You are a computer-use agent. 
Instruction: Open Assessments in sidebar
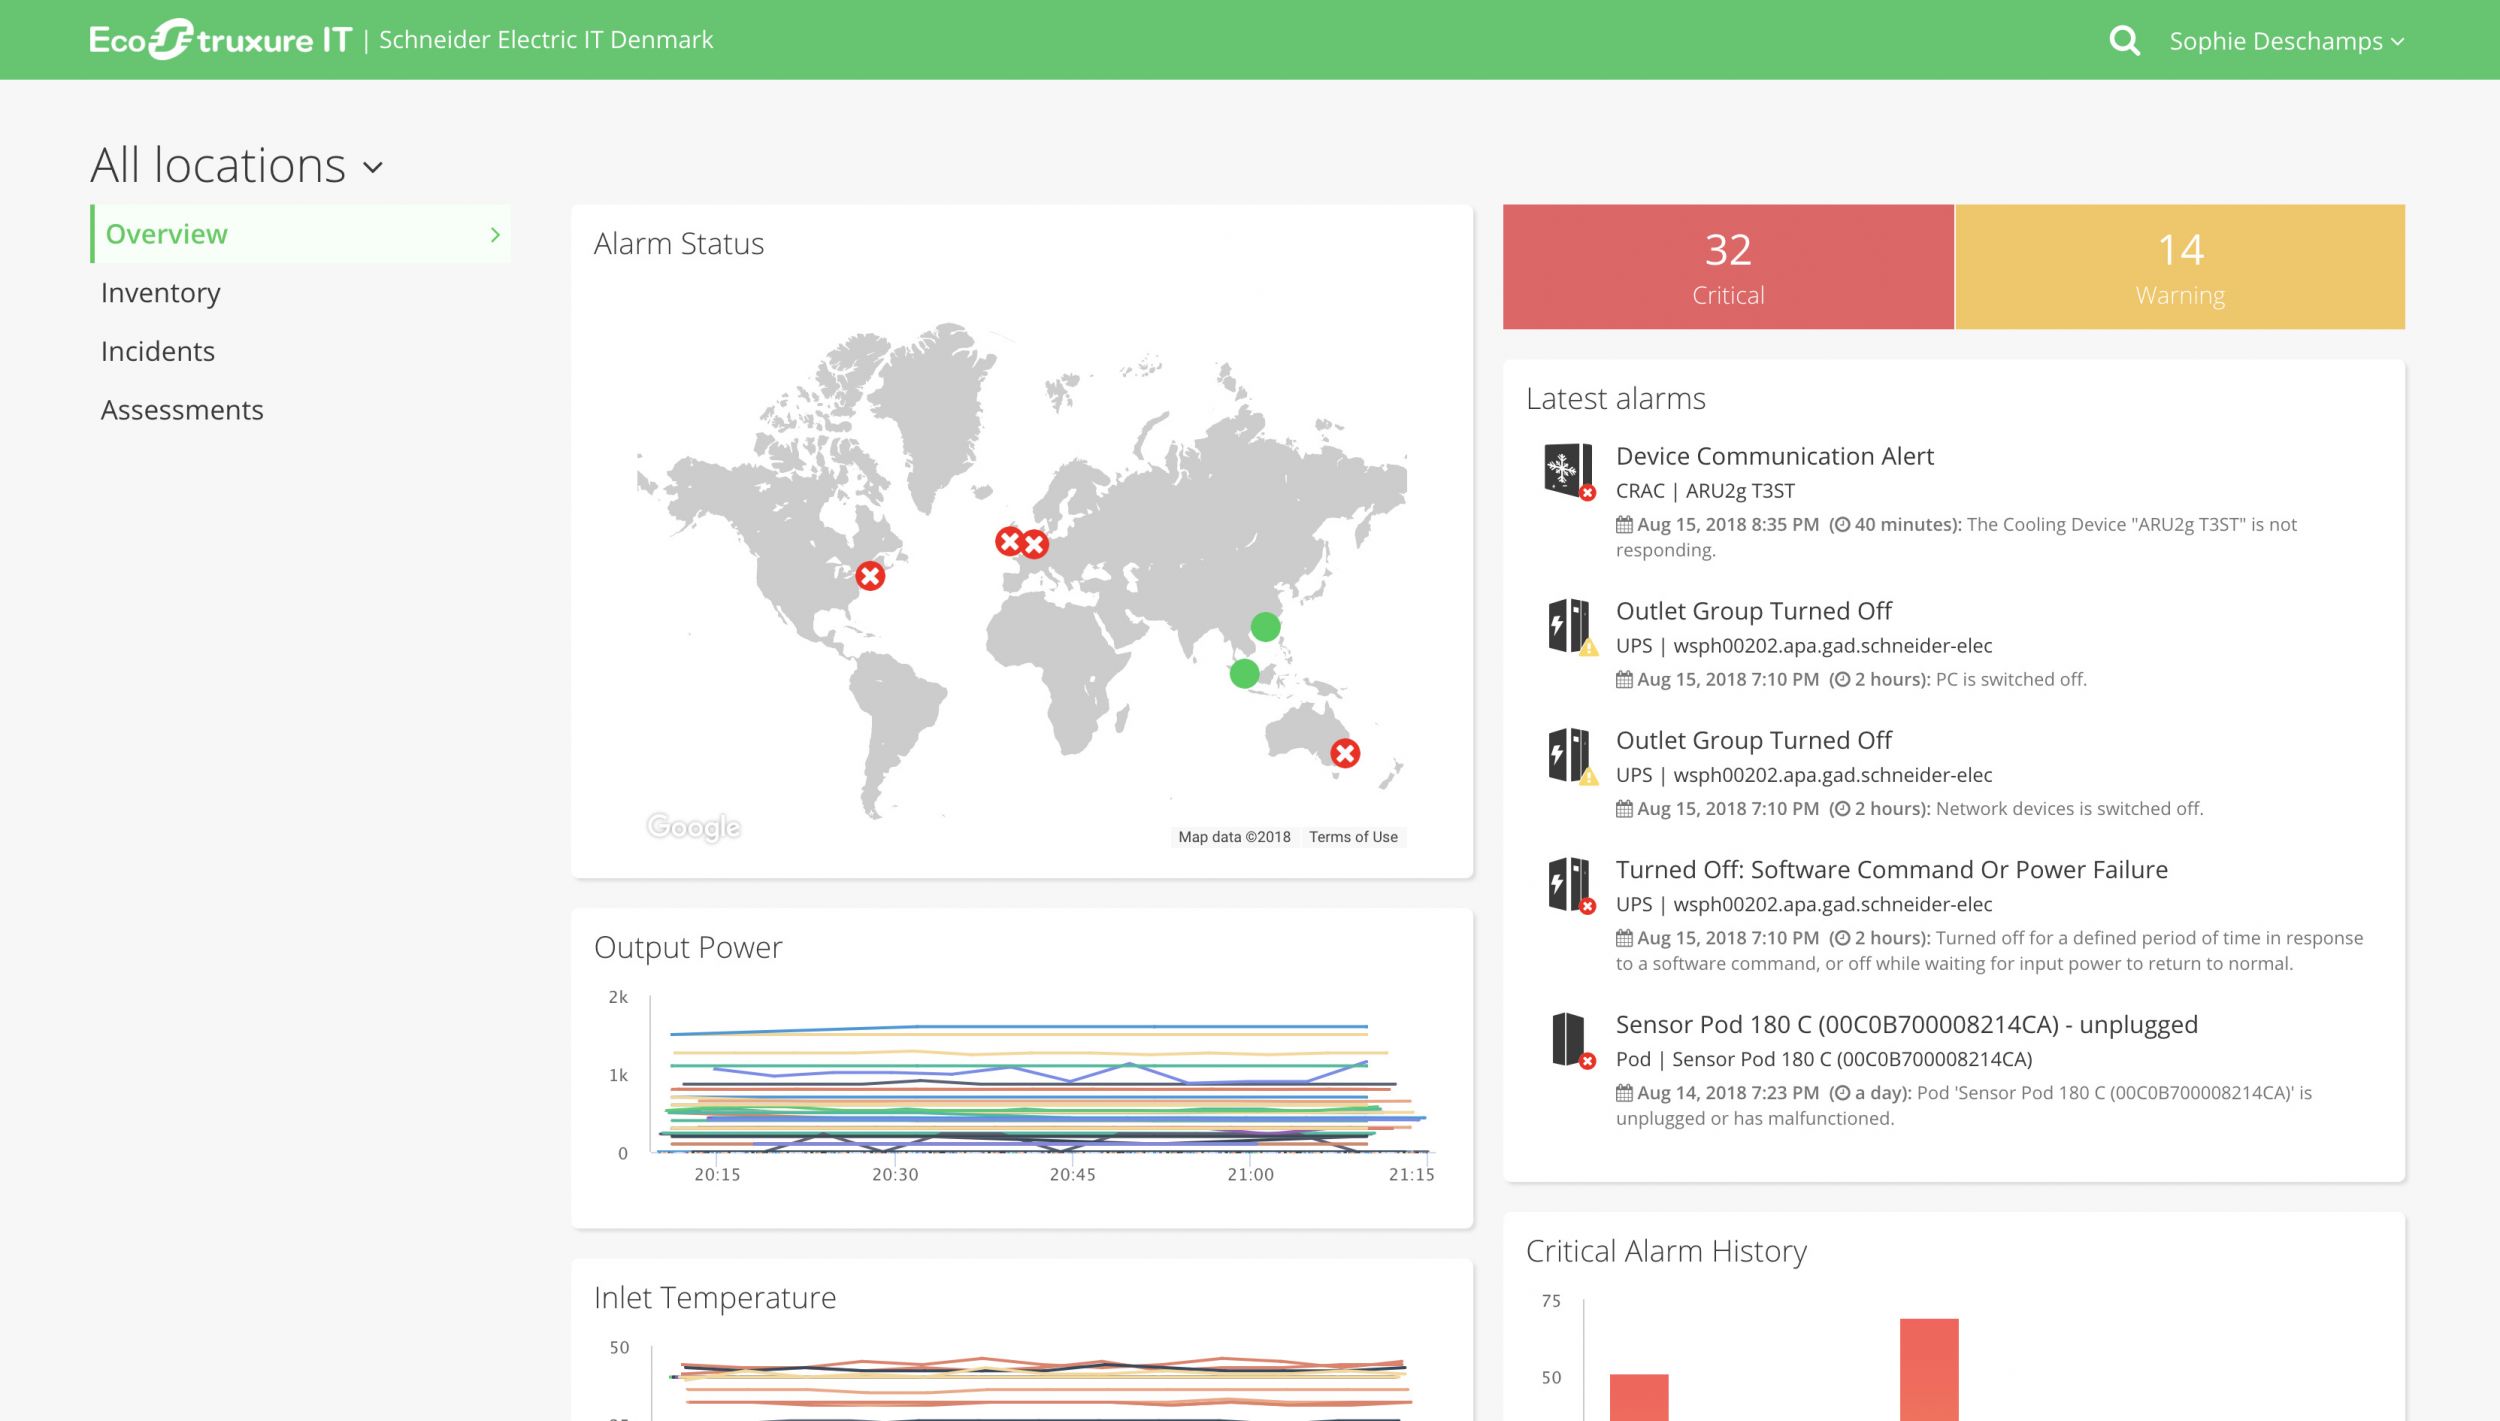[x=182, y=410]
